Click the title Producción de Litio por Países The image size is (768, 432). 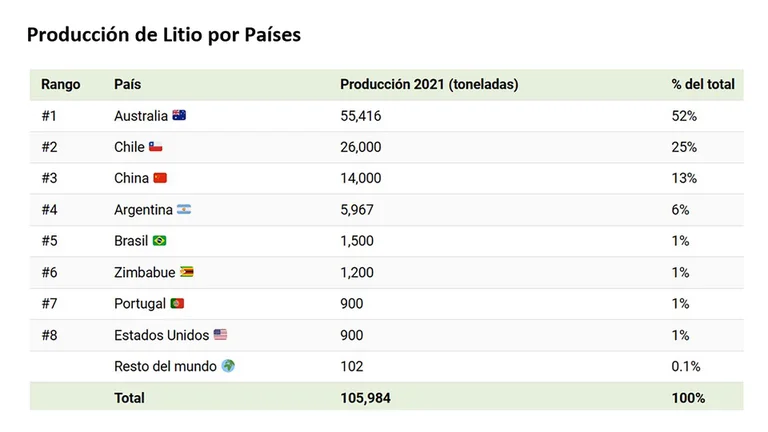164,35
